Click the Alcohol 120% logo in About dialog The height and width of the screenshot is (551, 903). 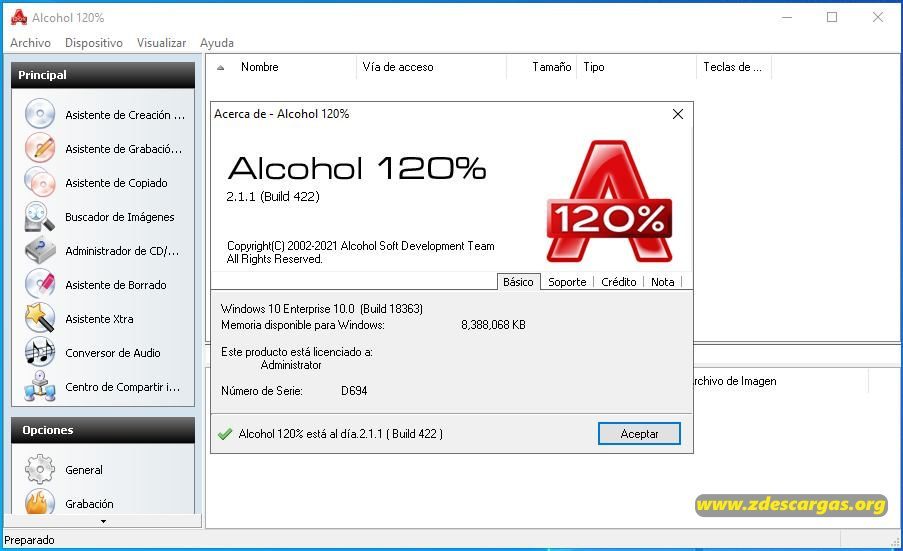(609, 202)
